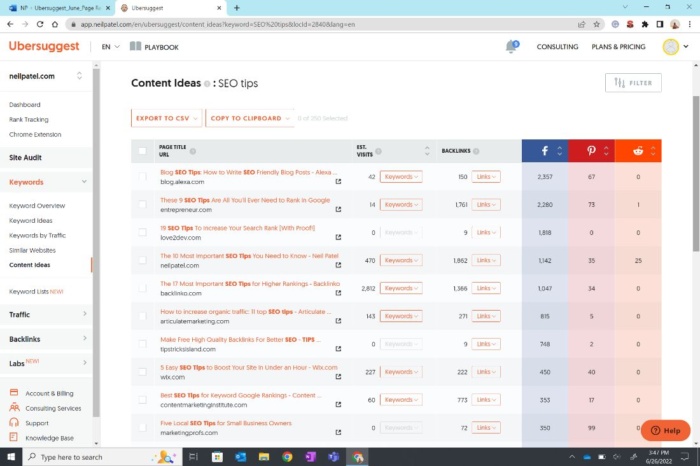700x466 pixels.
Task: Open Microsoft Teams from the taskbar
Action: tap(333, 457)
